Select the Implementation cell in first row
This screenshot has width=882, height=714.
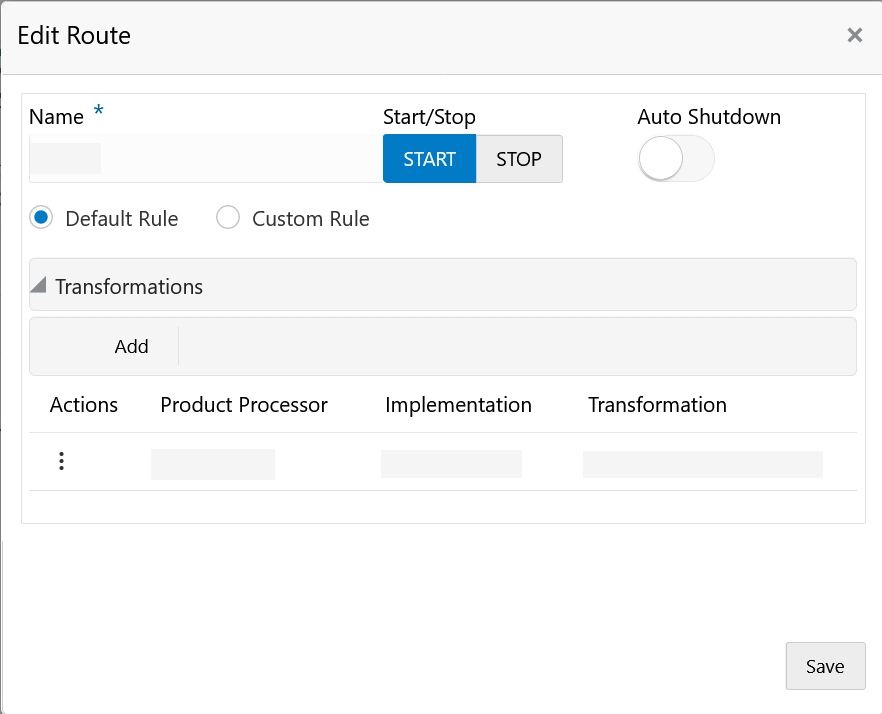point(451,464)
